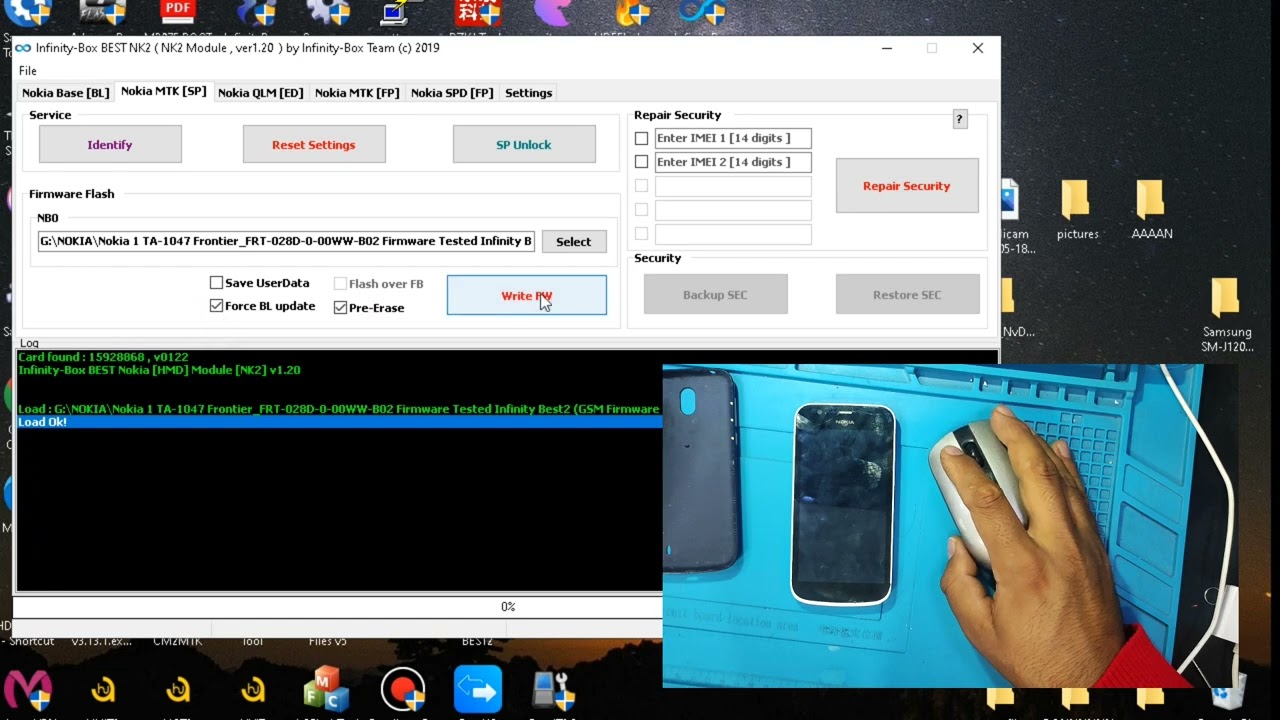1280x720 pixels.
Task: Click the Backup SEC button
Action: point(715,294)
